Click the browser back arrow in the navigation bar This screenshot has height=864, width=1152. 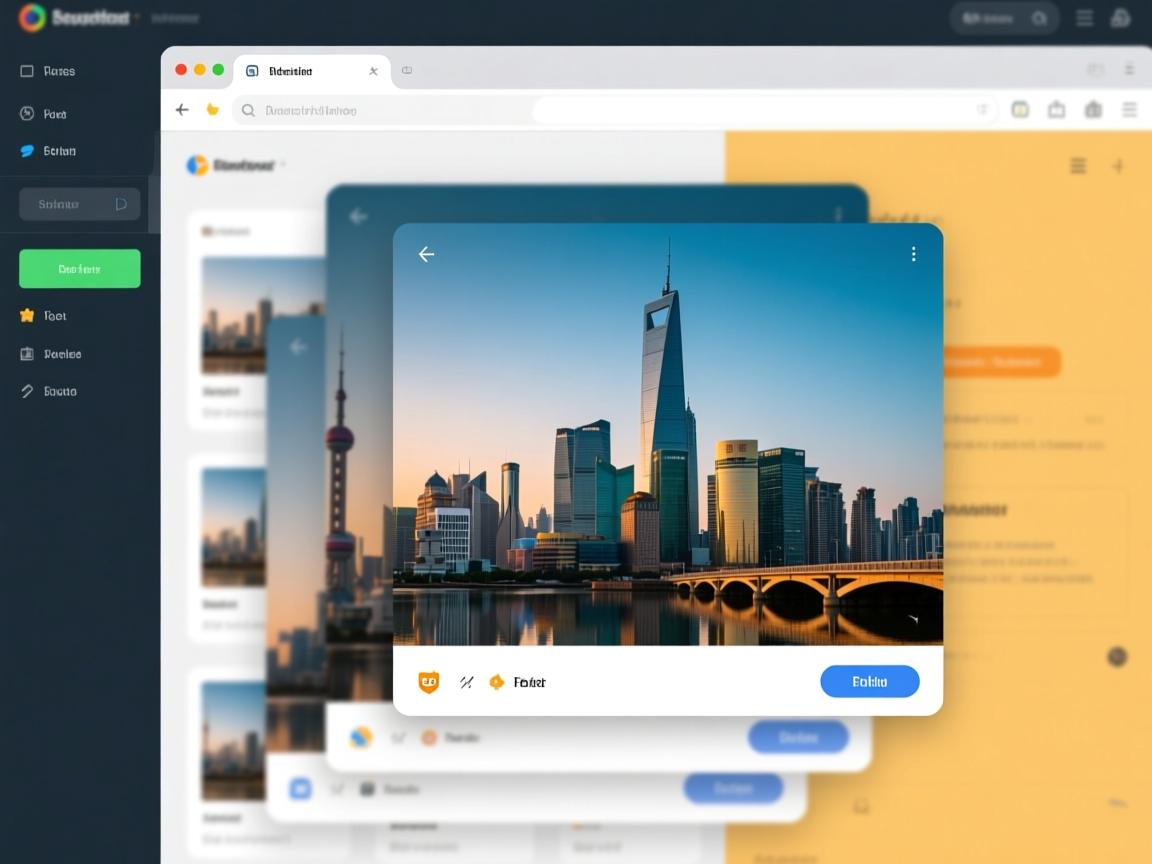pos(182,110)
